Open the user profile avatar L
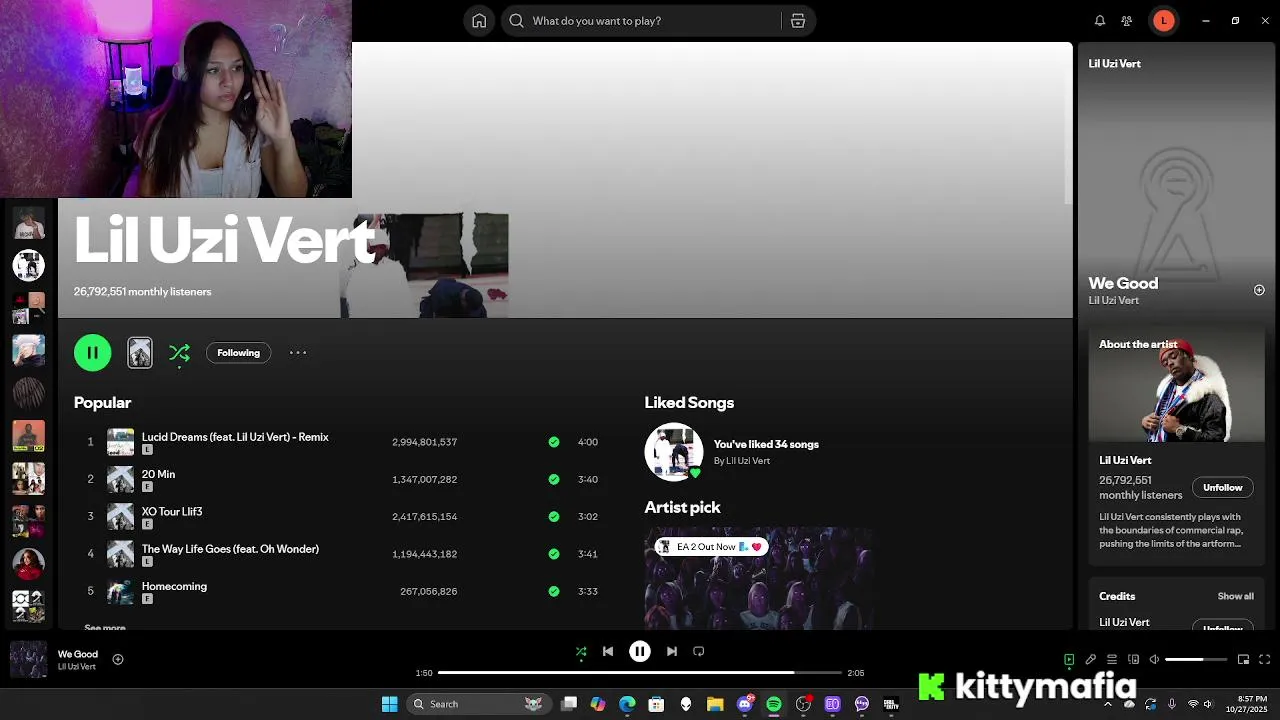Image resolution: width=1280 pixels, height=720 pixels. [1163, 20]
